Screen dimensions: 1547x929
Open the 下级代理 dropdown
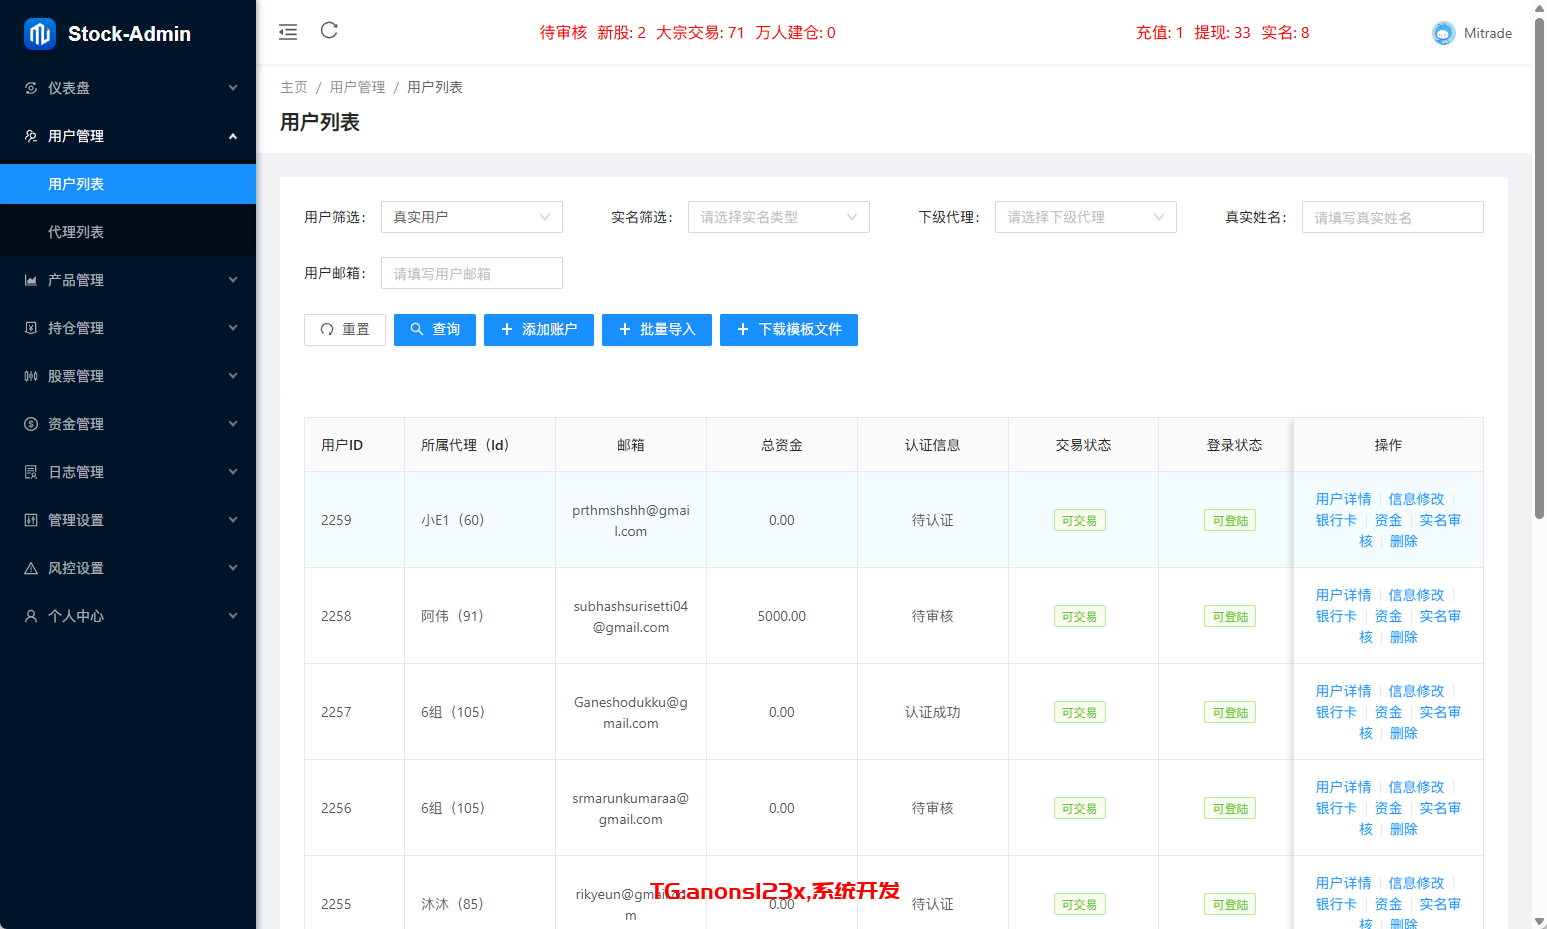coord(1085,217)
